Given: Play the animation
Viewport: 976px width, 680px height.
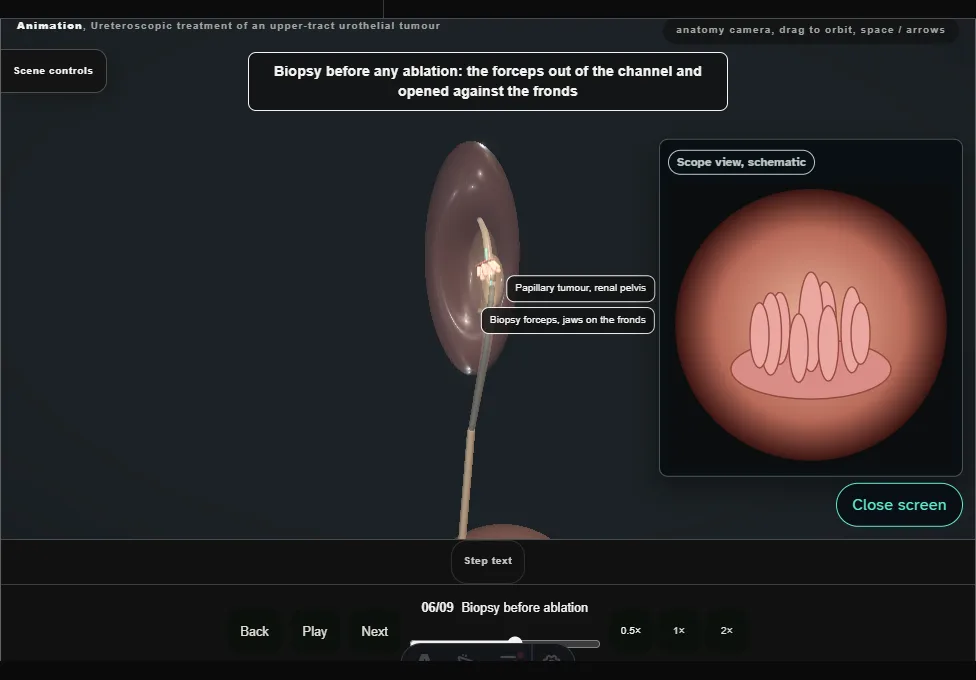Looking at the screenshot, I should click(x=315, y=631).
